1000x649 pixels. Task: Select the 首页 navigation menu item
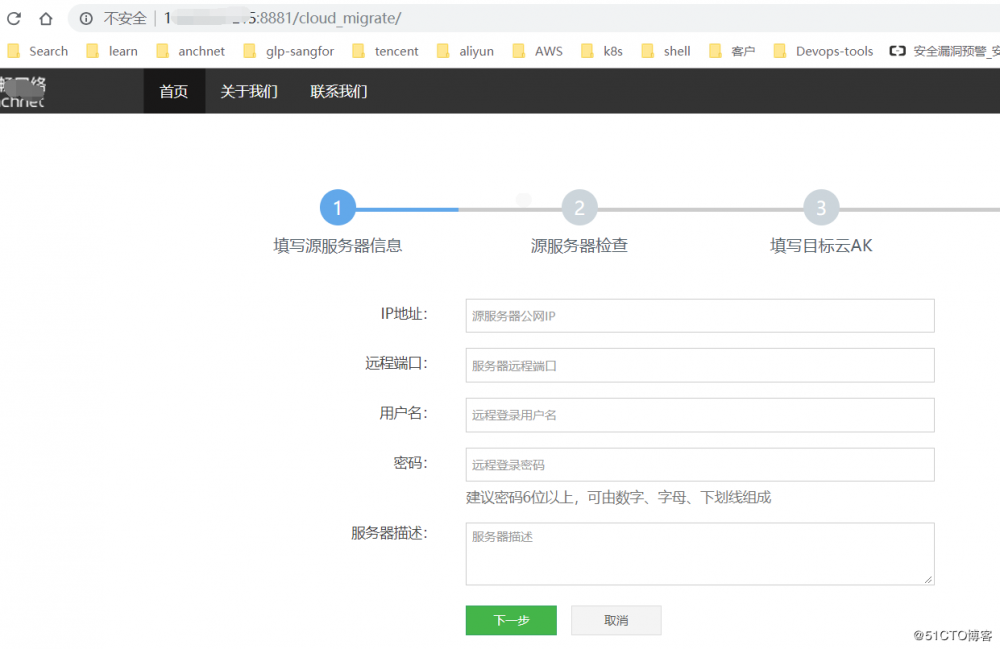coord(173,90)
